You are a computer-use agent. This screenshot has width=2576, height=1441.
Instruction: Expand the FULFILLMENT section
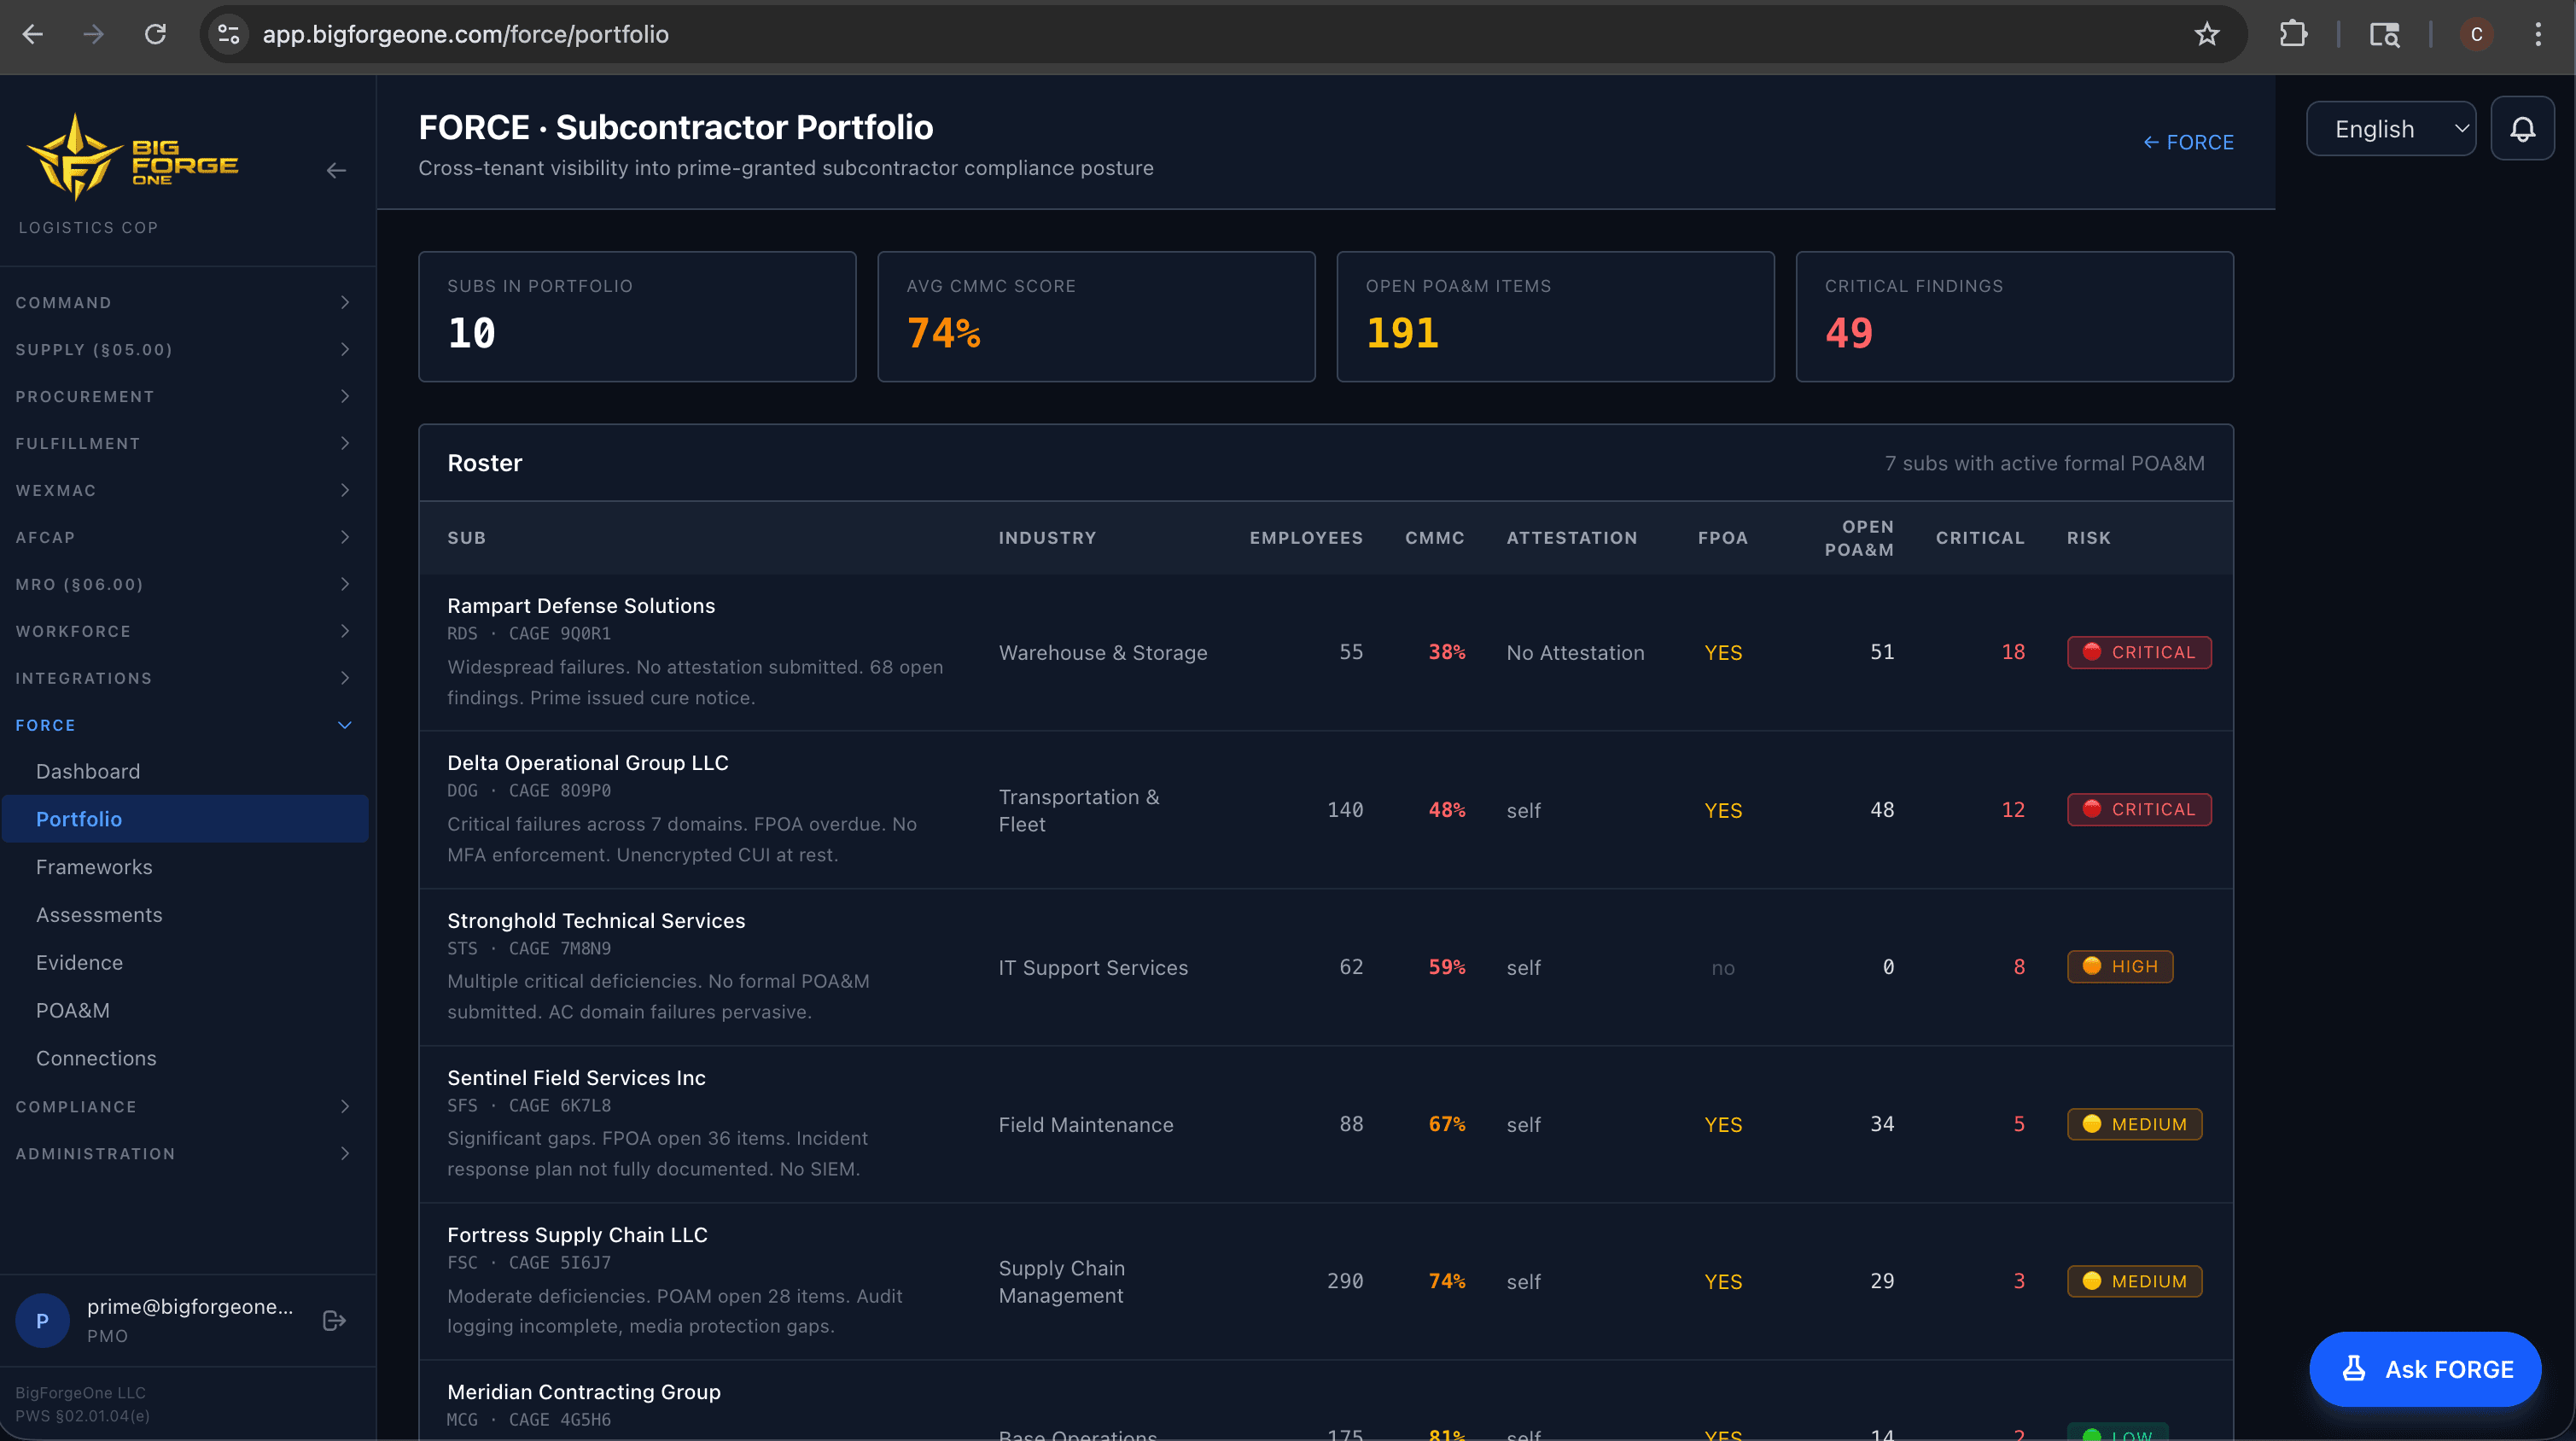tap(185, 443)
